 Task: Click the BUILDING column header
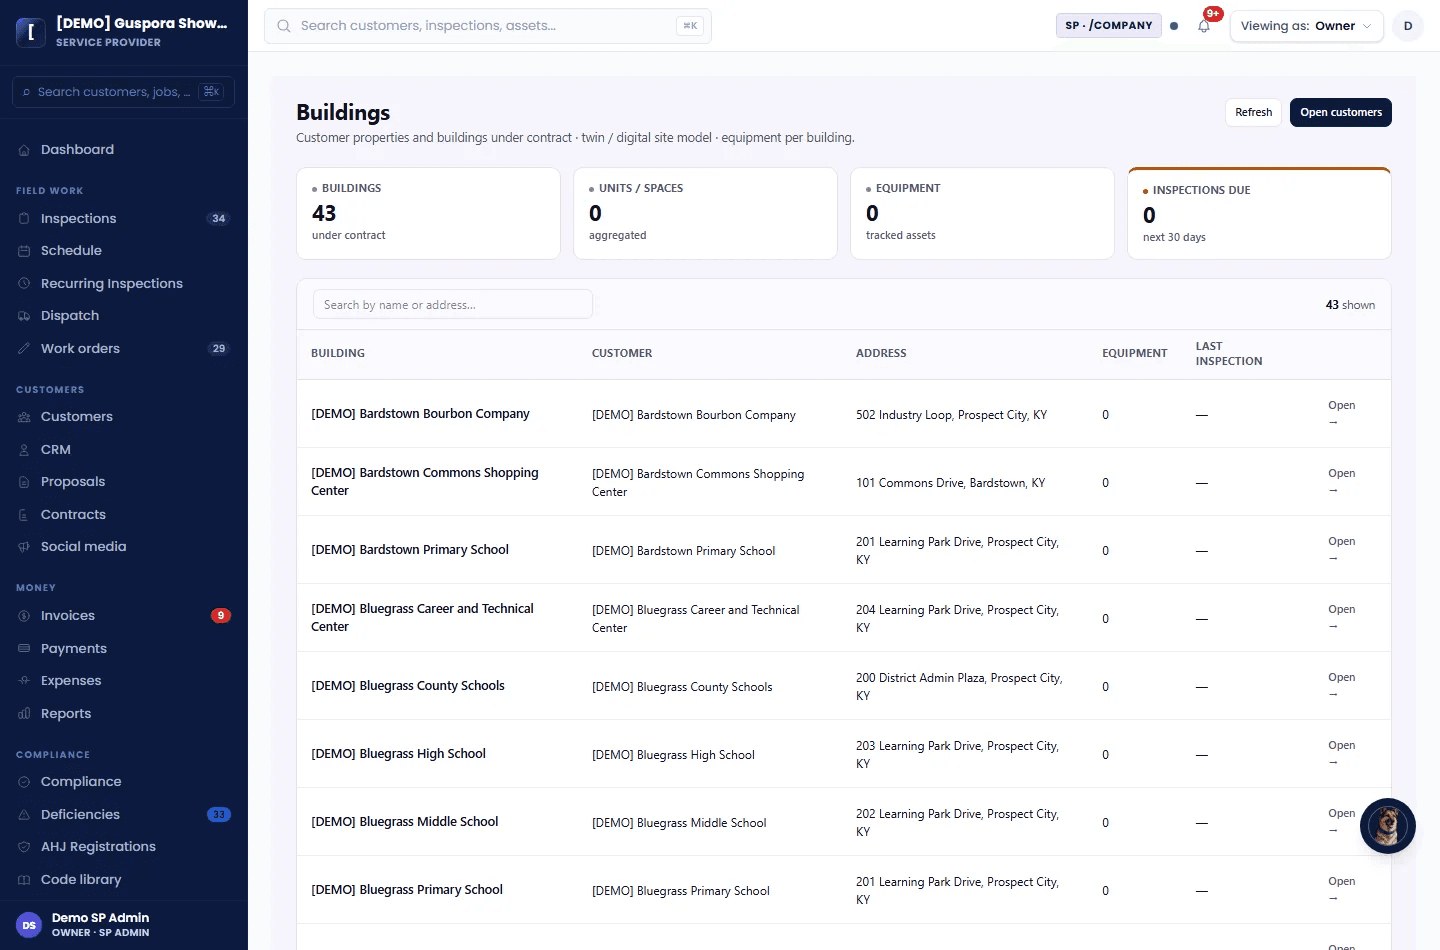tap(338, 353)
